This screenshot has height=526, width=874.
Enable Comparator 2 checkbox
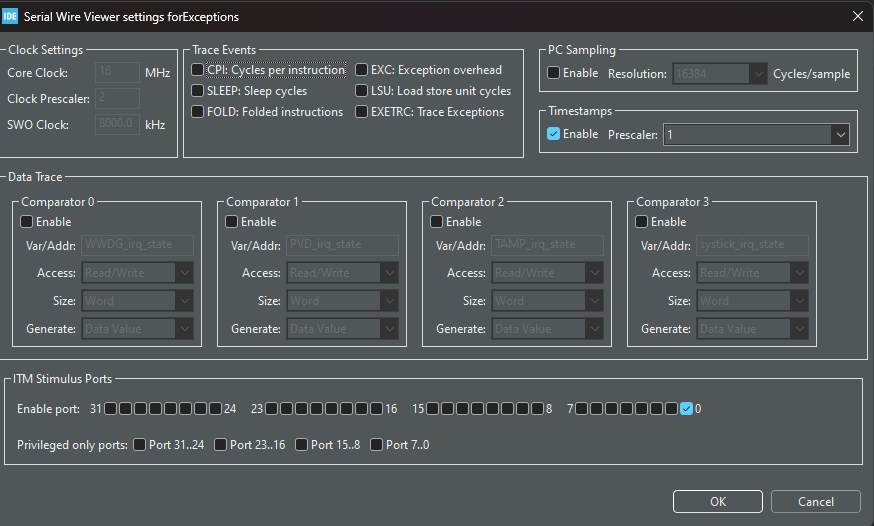(437, 222)
